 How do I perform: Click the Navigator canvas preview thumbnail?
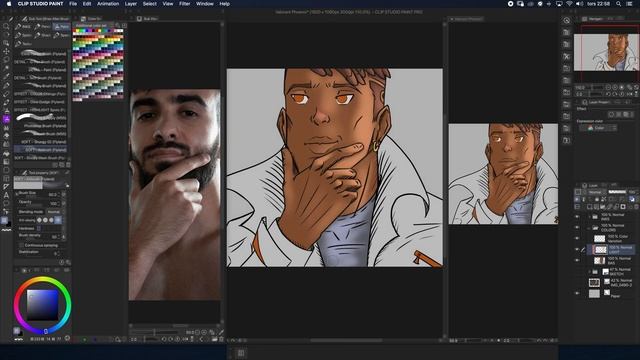point(606,52)
